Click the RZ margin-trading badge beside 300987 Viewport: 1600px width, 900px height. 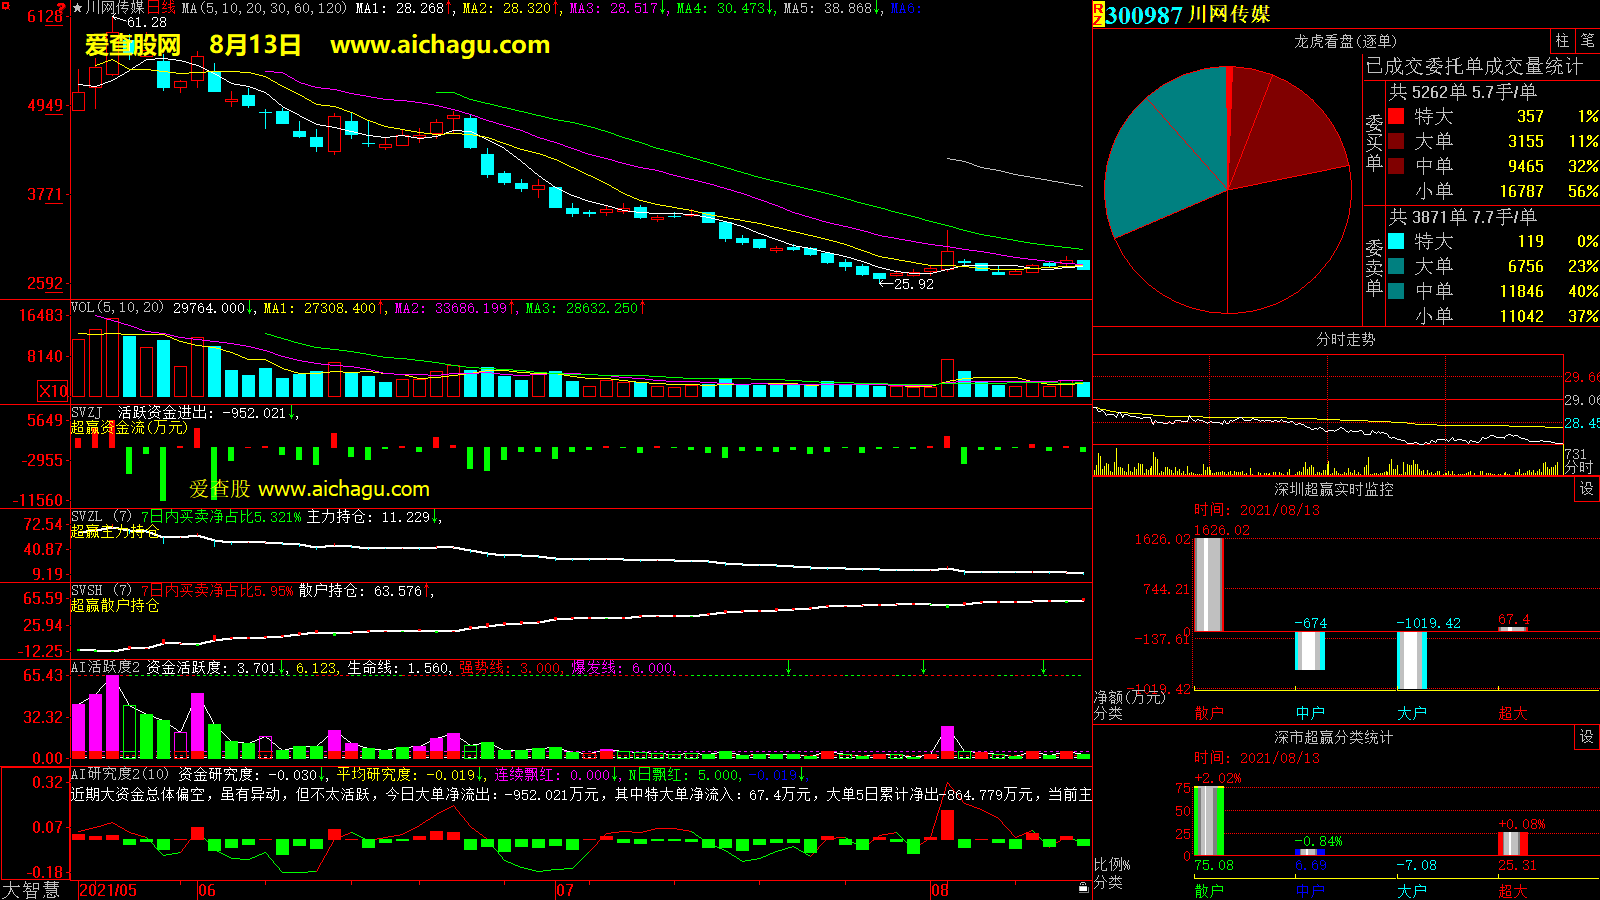click(1098, 14)
